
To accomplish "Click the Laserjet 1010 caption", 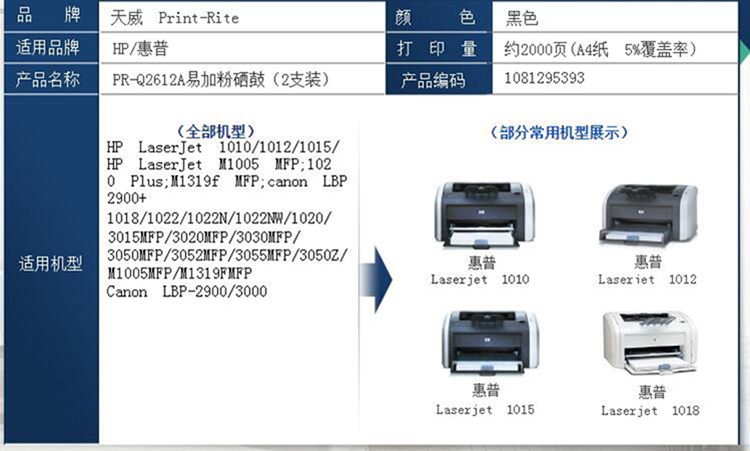I will point(480,279).
